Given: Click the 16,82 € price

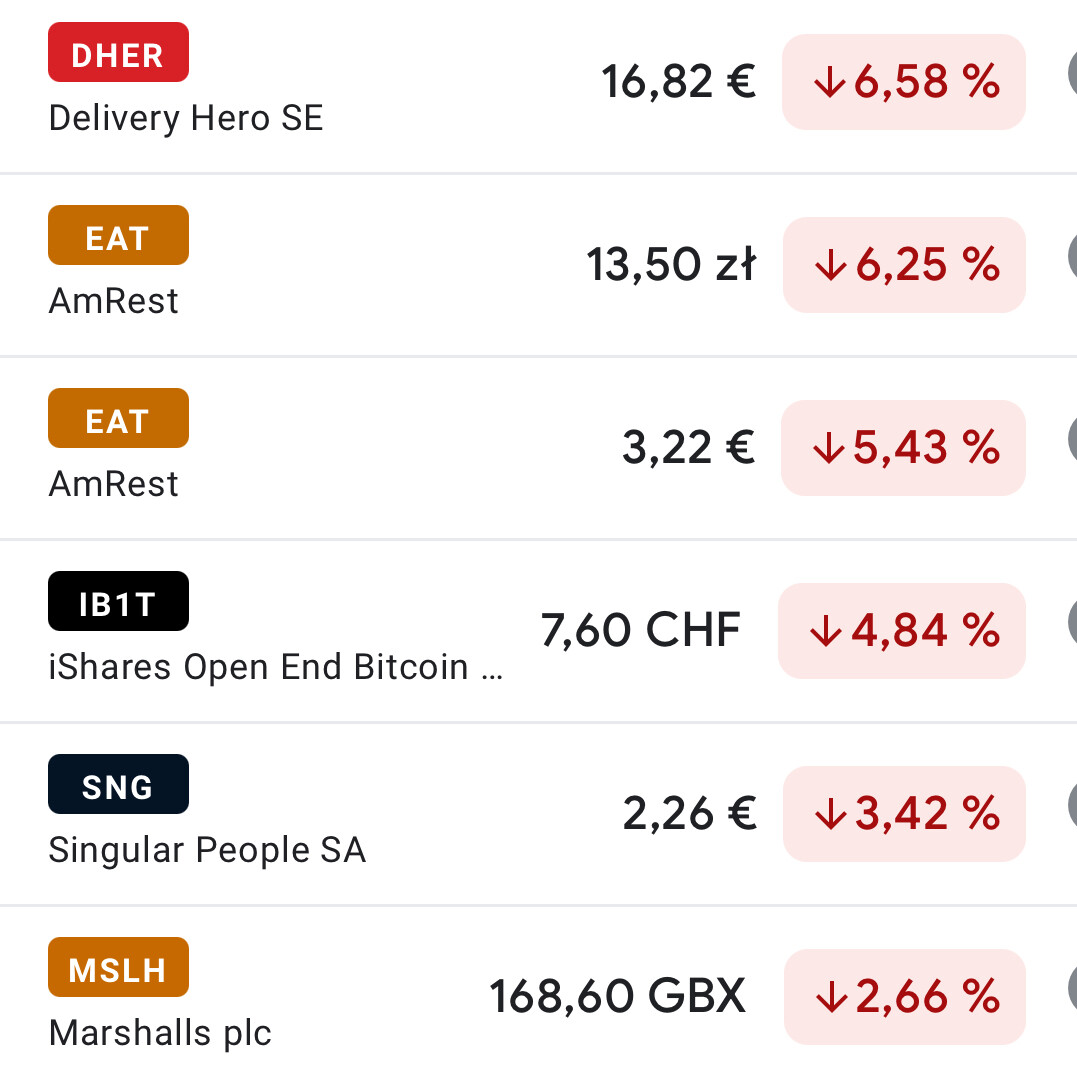Looking at the screenshot, I should click(x=679, y=82).
